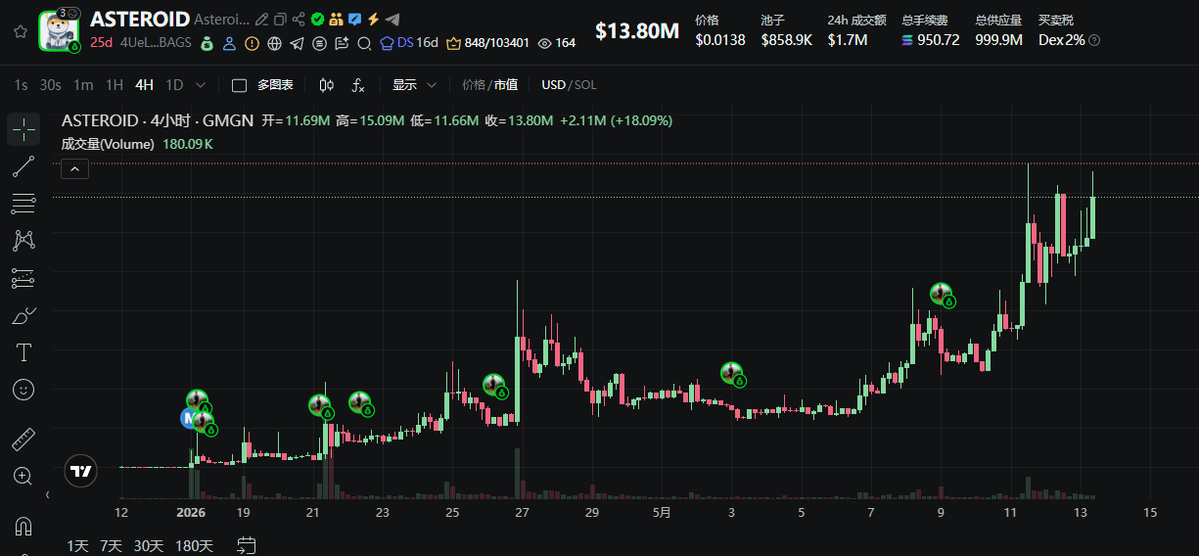The image size is (1199, 556).
Task: Set chart range to 7天
Action: pos(111,546)
